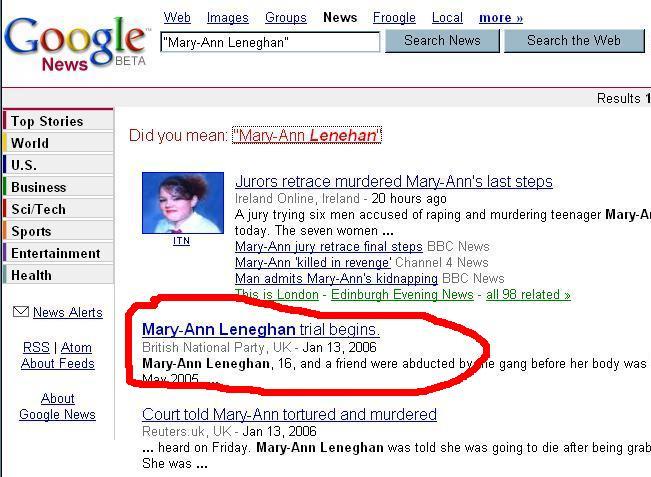
Task: Open 'Mary-Ann Leneghan trial begins.' headline
Action: (261, 329)
